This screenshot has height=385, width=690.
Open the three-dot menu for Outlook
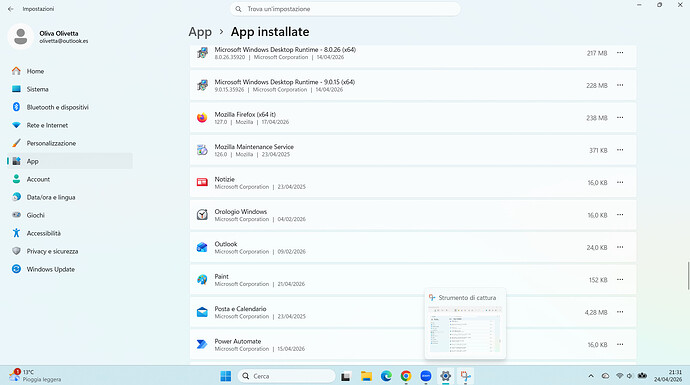[x=620, y=247]
